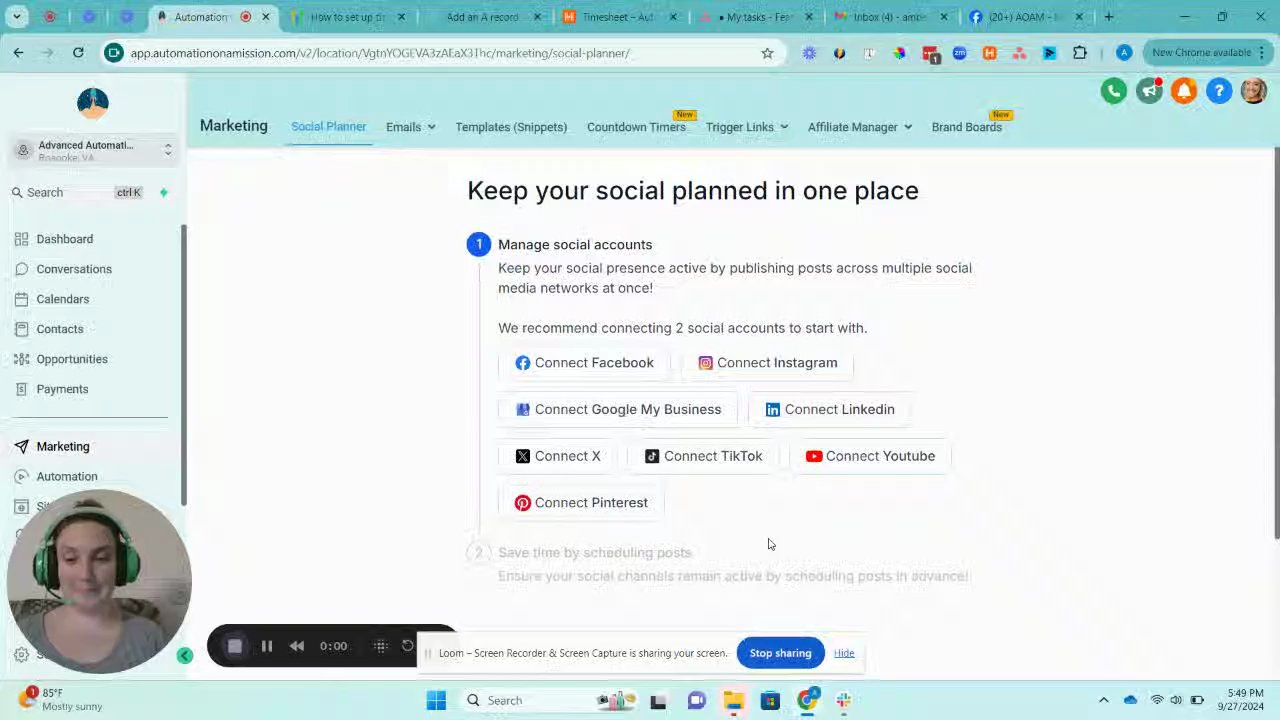Open Chrome extensions puzzle icon

[1080, 53]
